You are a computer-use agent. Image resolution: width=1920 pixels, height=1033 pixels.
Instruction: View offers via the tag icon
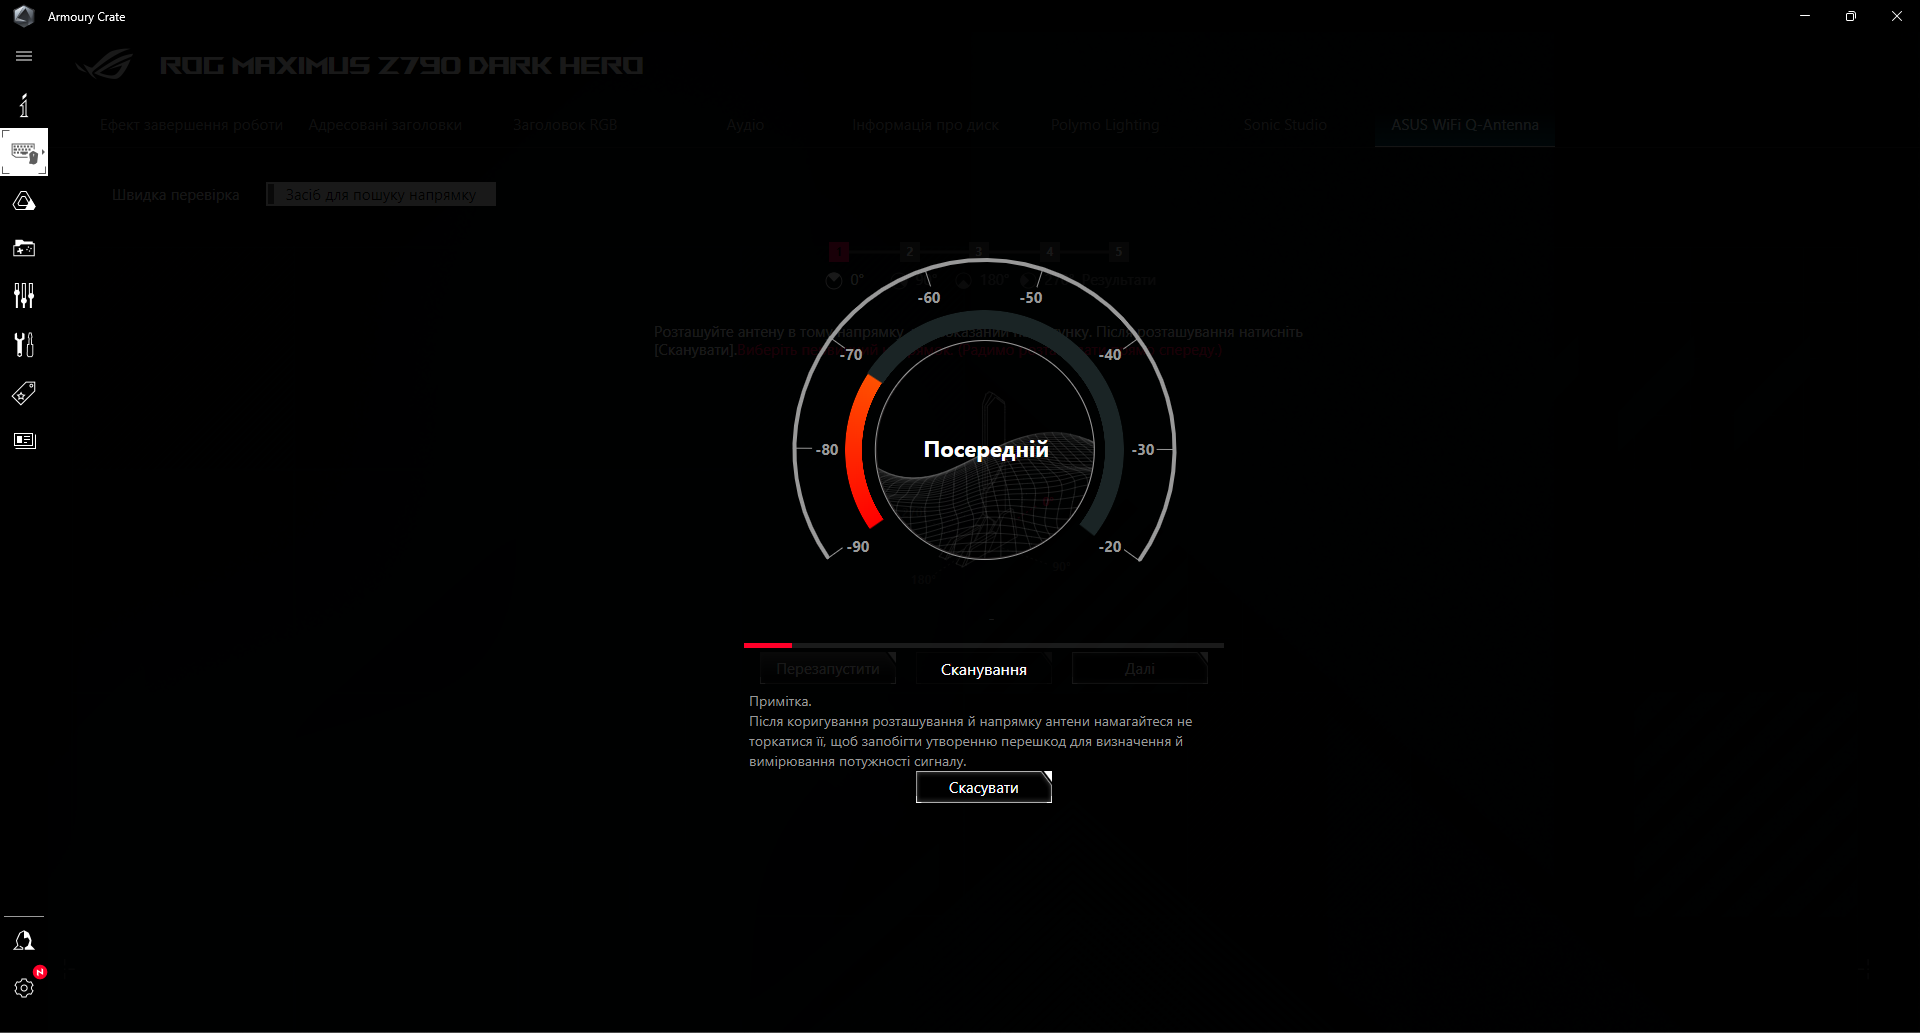24,393
